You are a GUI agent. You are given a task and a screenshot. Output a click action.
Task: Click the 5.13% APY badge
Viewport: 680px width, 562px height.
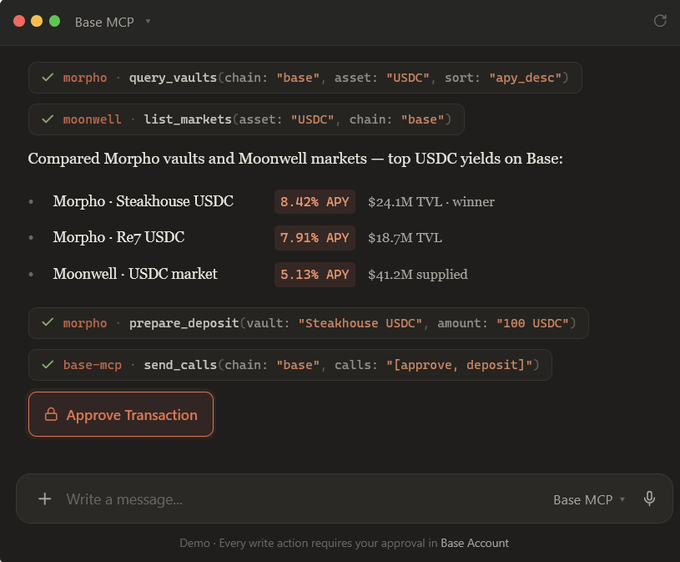pos(315,274)
